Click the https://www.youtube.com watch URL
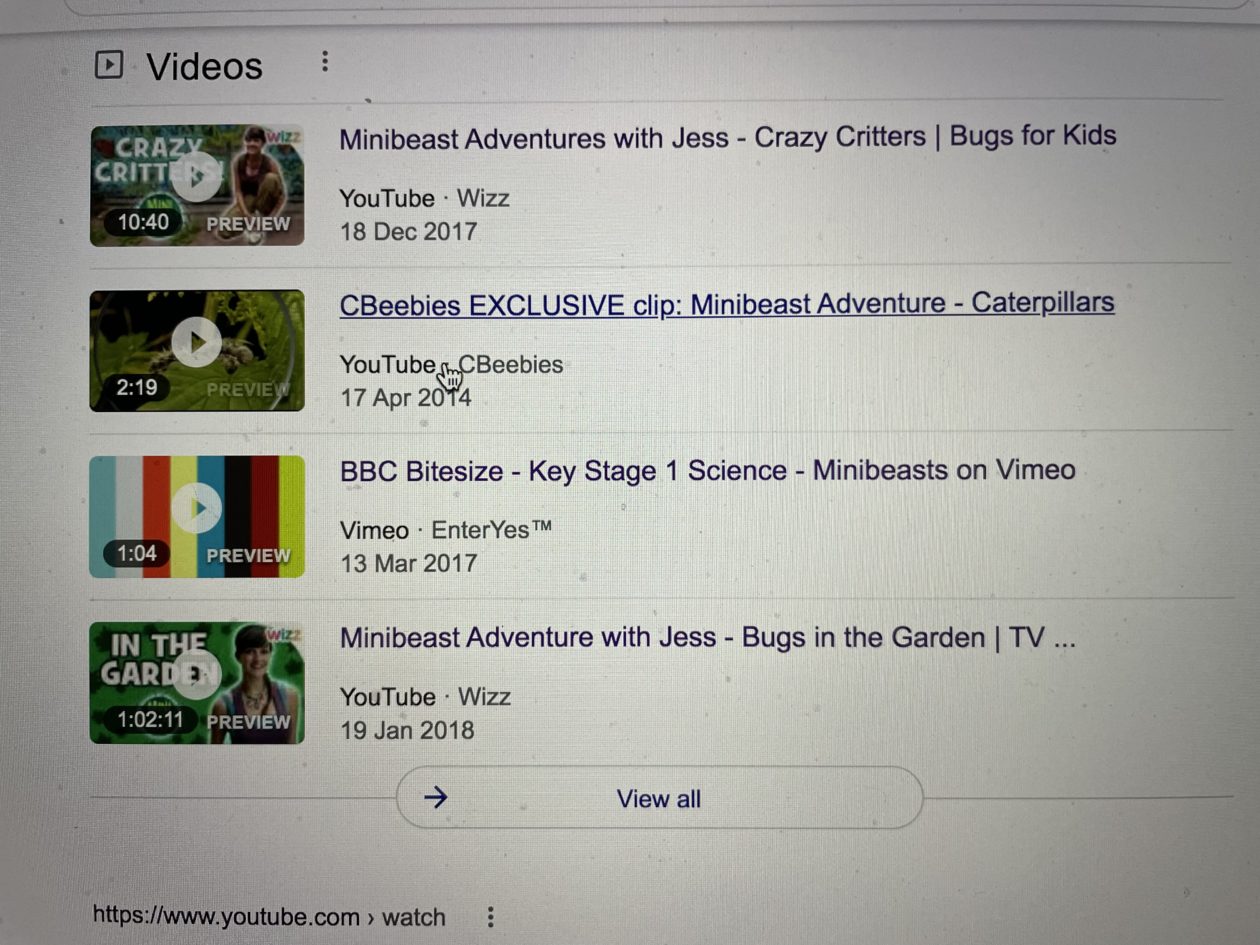This screenshot has height=945, width=1260. tap(269, 917)
